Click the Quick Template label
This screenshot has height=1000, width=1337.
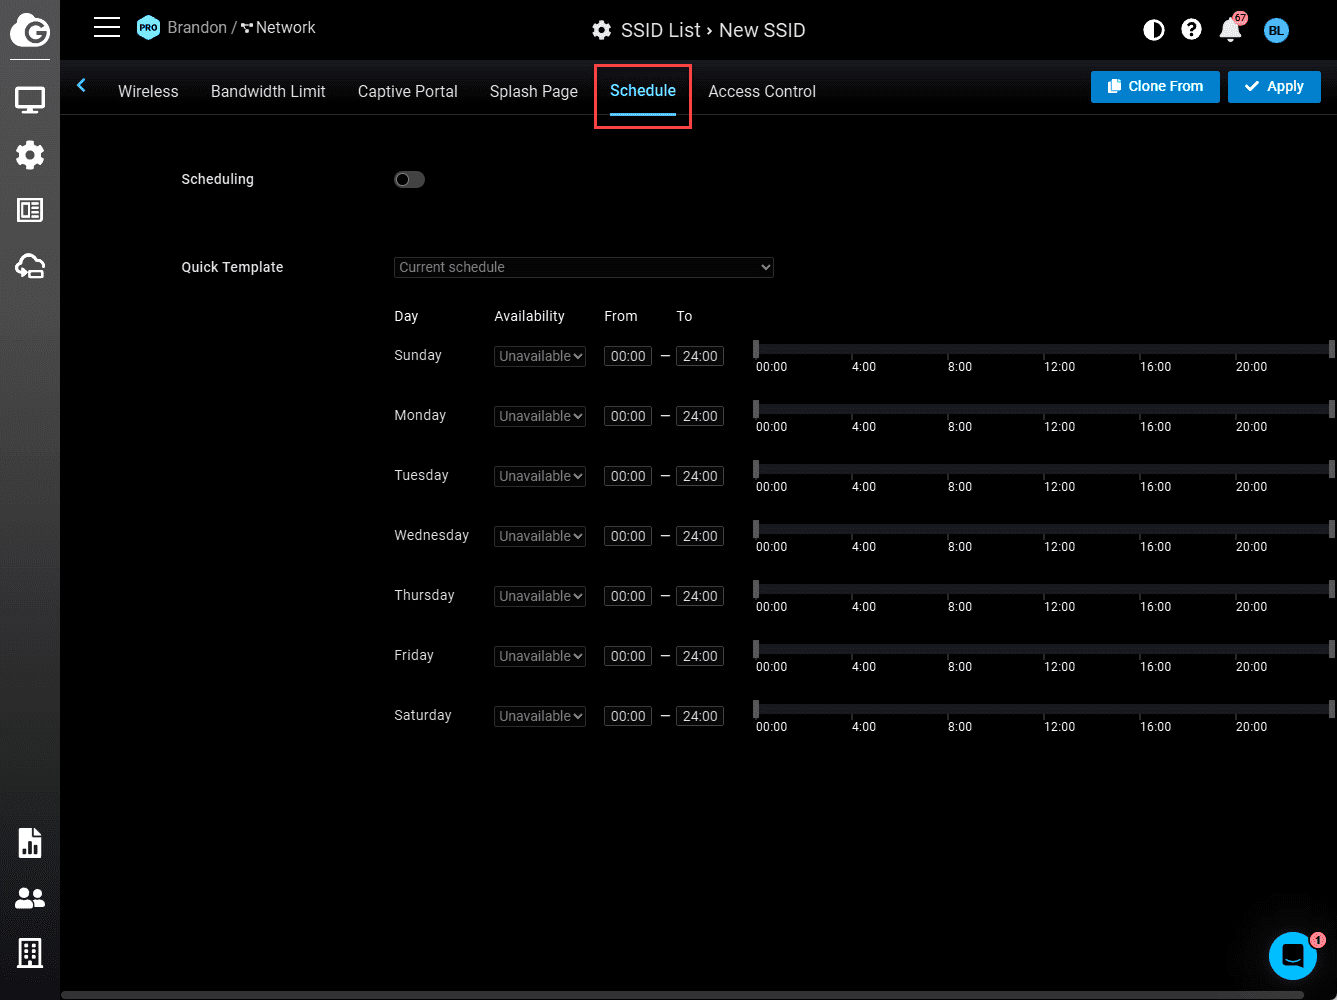(232, 267)
